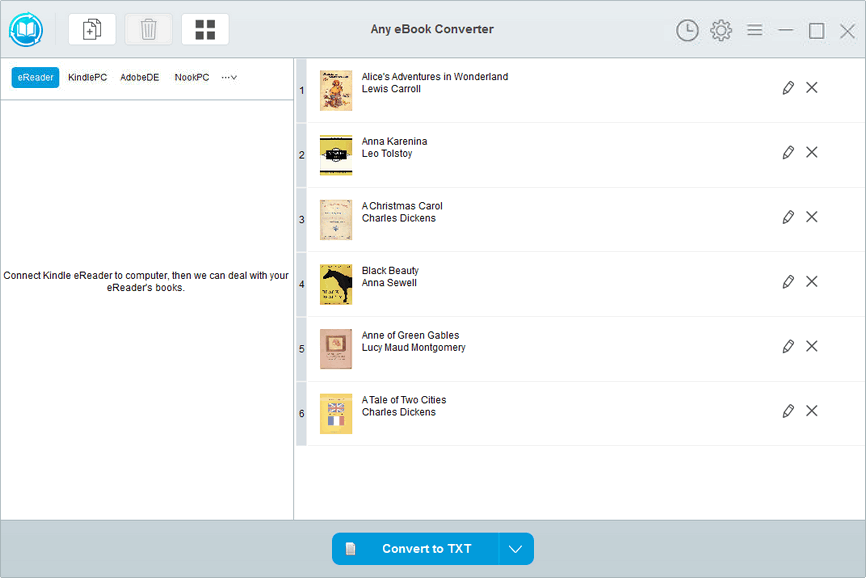The image size is (866, 578).
Task: Click the Add eBook files icon
Action: (92, 29)
